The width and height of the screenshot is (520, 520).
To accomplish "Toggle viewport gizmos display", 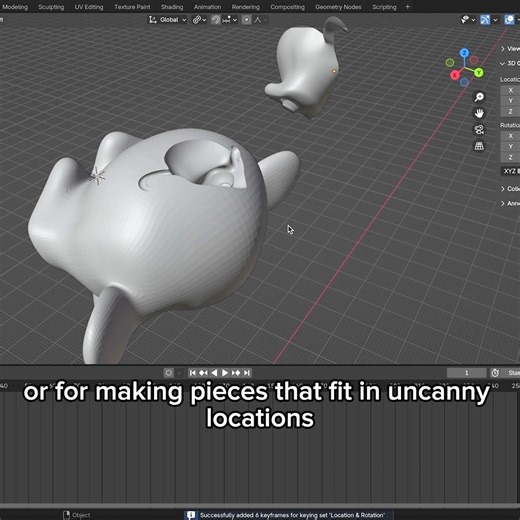I will [485, 20].
